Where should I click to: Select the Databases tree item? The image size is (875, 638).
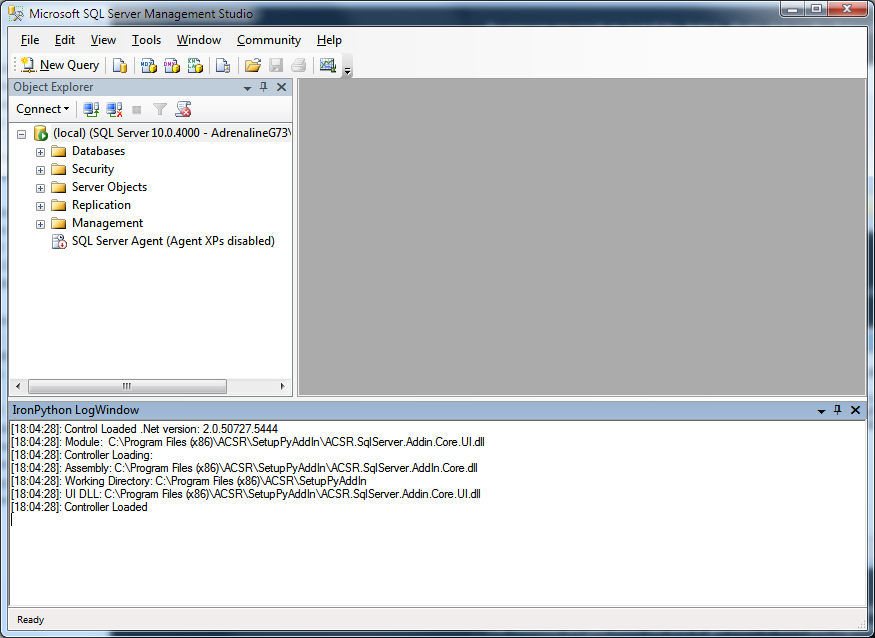pyautogui.click(x=98, y=151)
